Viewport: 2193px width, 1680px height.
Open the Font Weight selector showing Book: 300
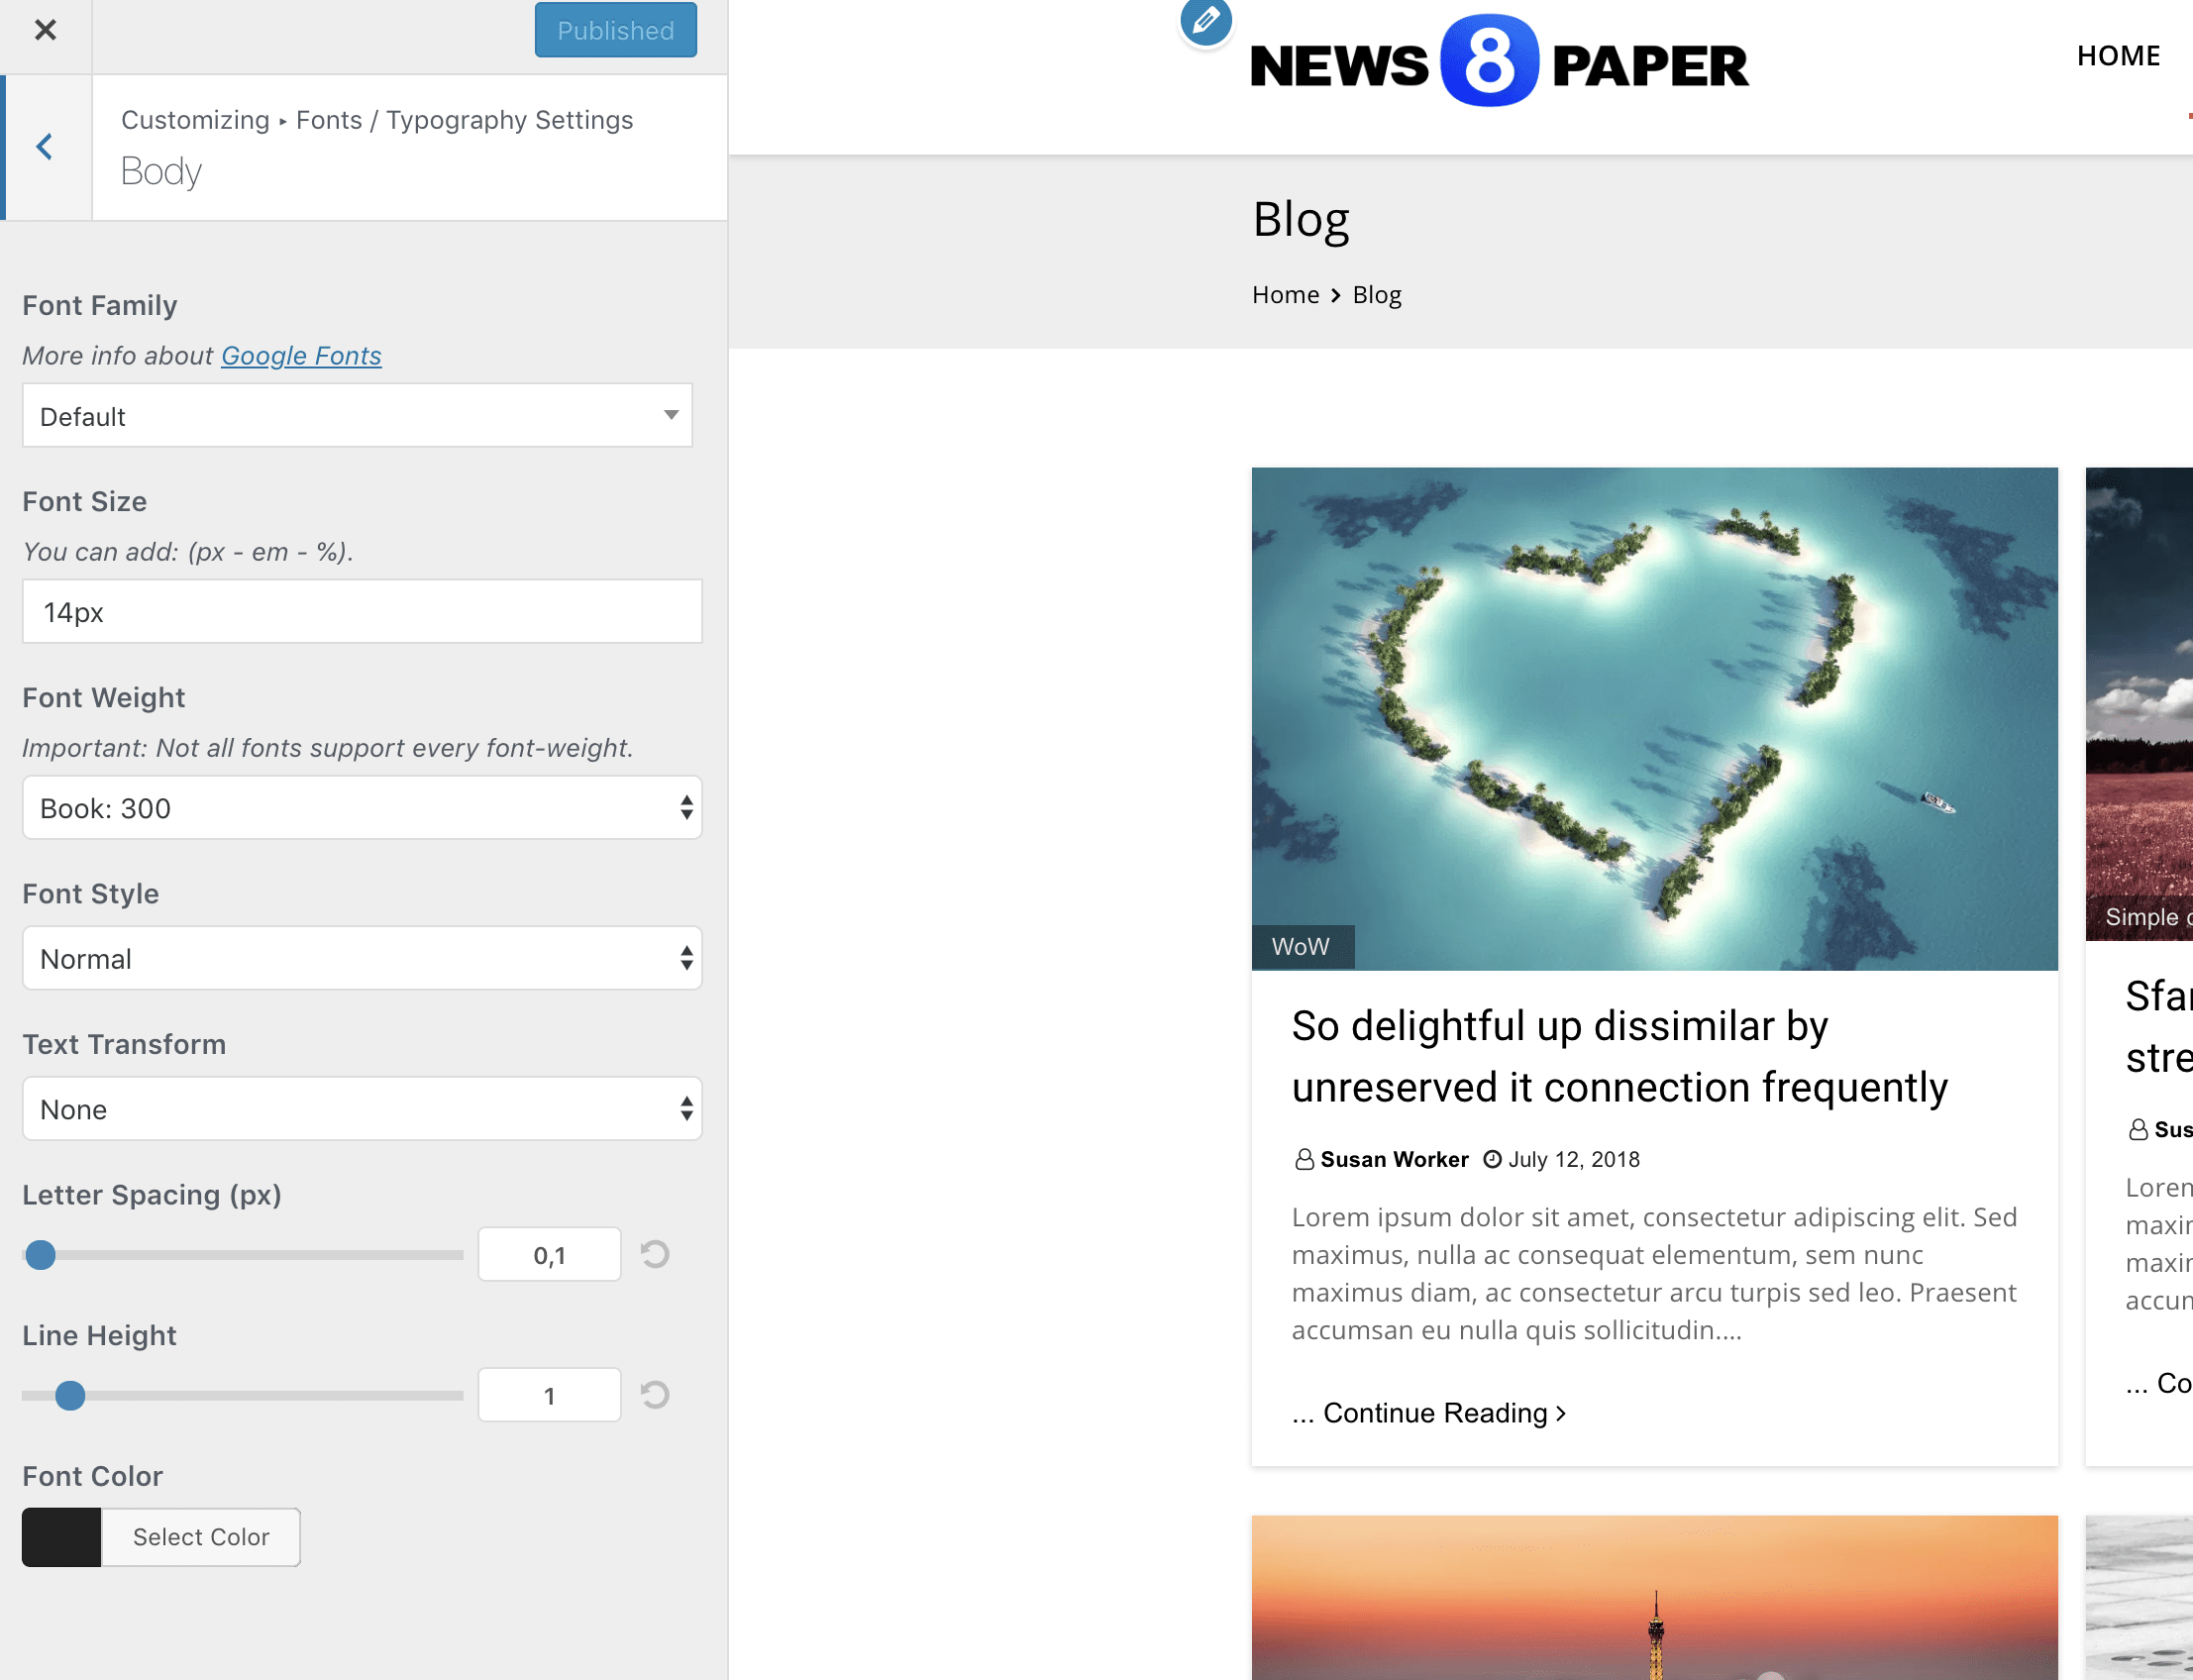[x=361, y=807]
